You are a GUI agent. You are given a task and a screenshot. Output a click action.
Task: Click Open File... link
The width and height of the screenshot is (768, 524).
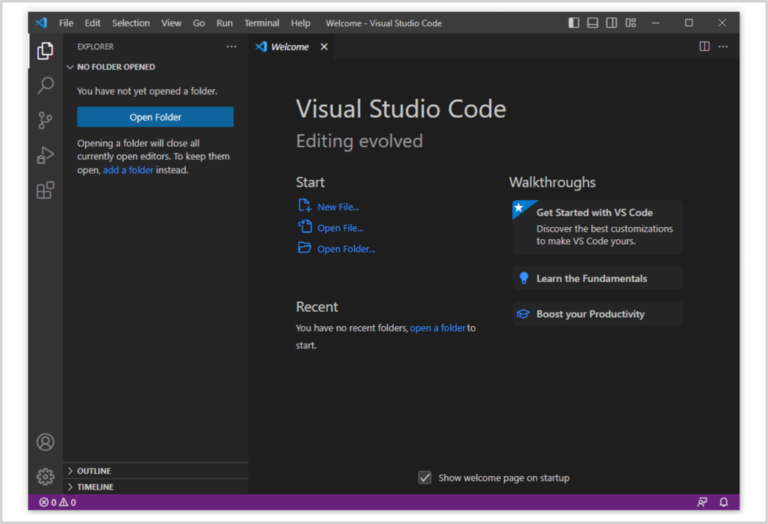point(340,228)
